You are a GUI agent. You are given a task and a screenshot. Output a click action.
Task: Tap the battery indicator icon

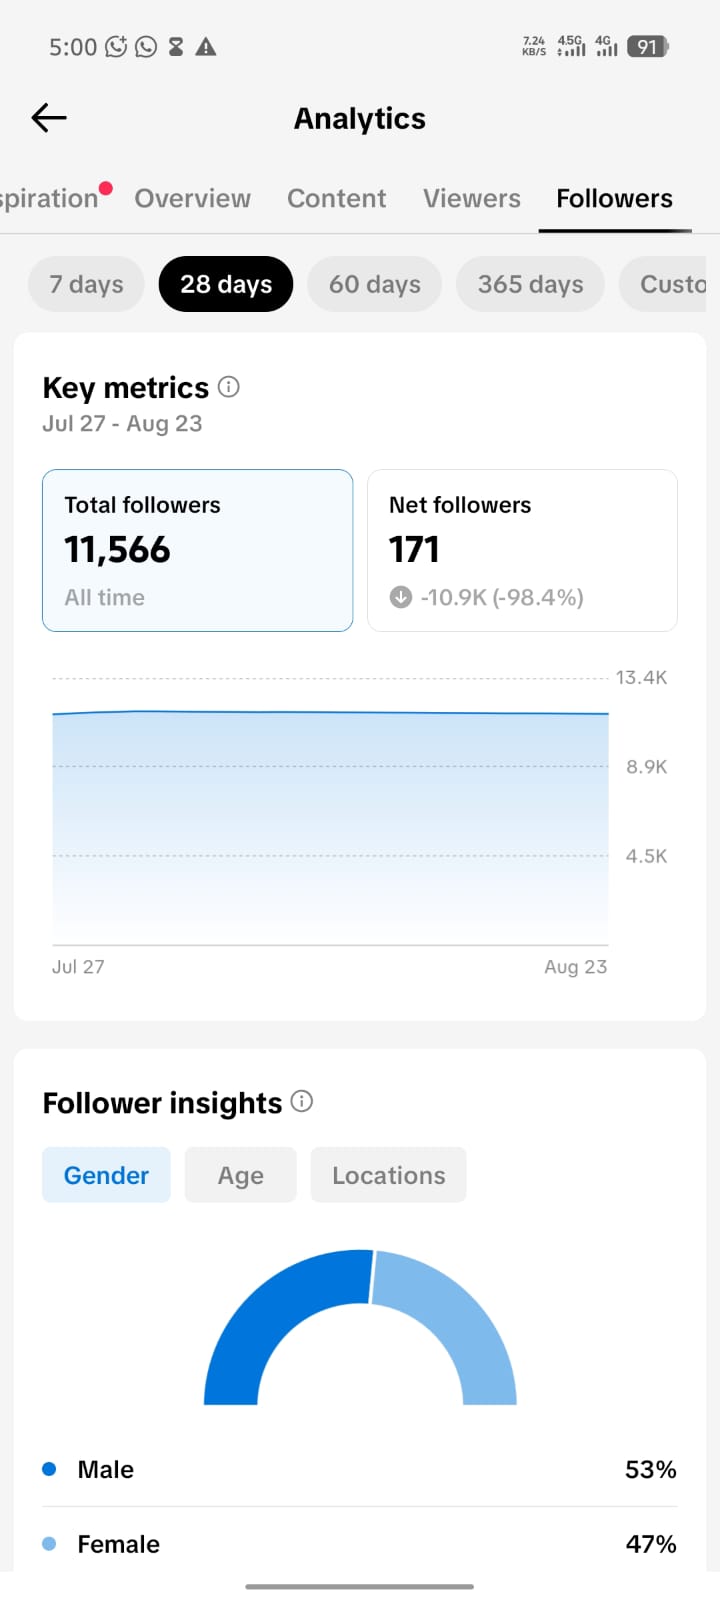(x=648, y=46)
